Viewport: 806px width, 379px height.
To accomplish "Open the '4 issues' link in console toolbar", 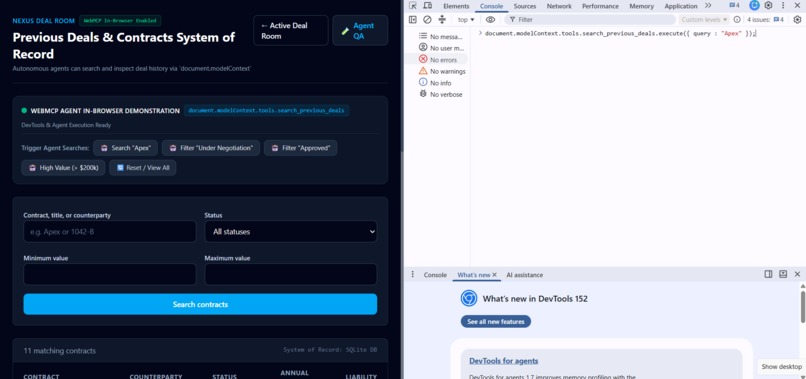I will (x=765, y=20).
